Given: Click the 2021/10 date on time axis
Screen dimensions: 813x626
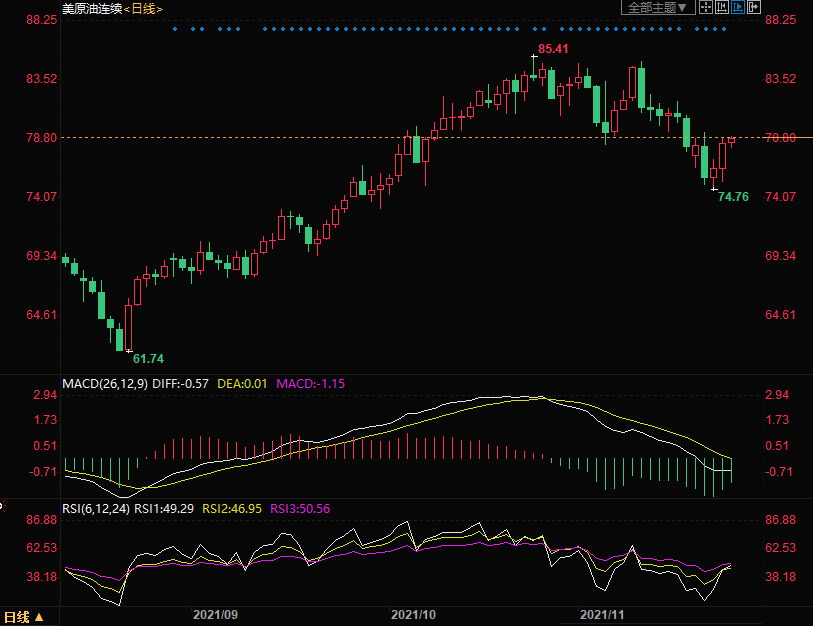Looking at the screenshot, I should [x=413, y=614].
